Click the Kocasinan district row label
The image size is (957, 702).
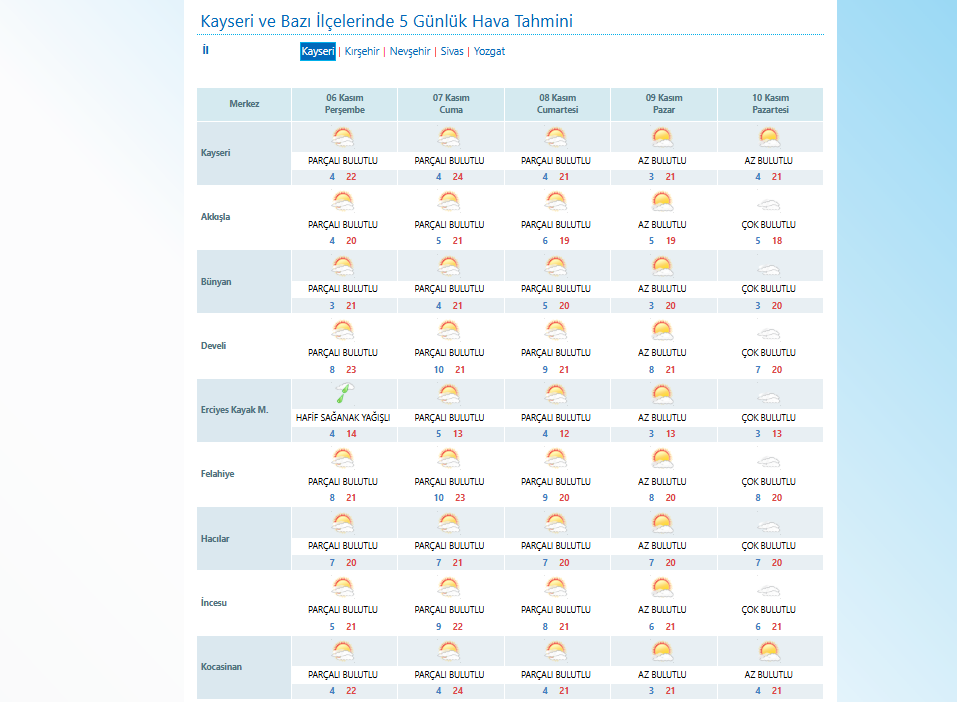(222, 666)
